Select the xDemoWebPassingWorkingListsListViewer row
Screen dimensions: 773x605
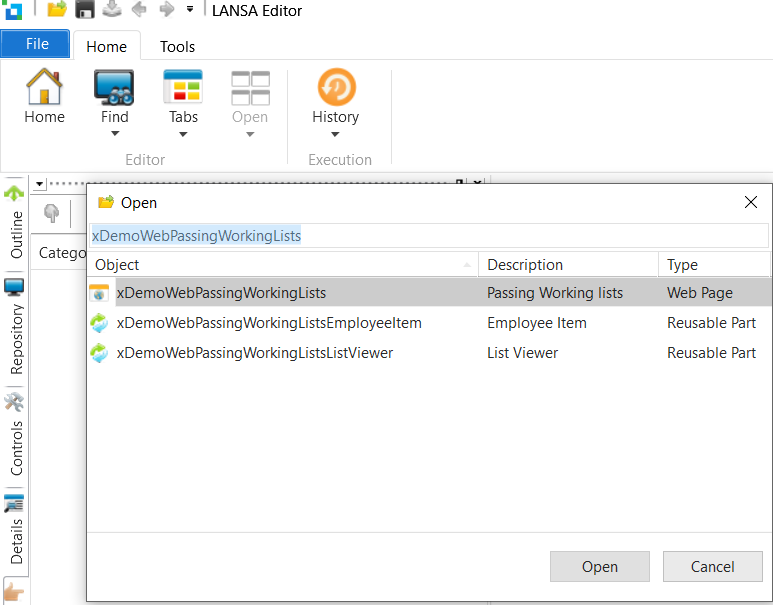(255, 353)
